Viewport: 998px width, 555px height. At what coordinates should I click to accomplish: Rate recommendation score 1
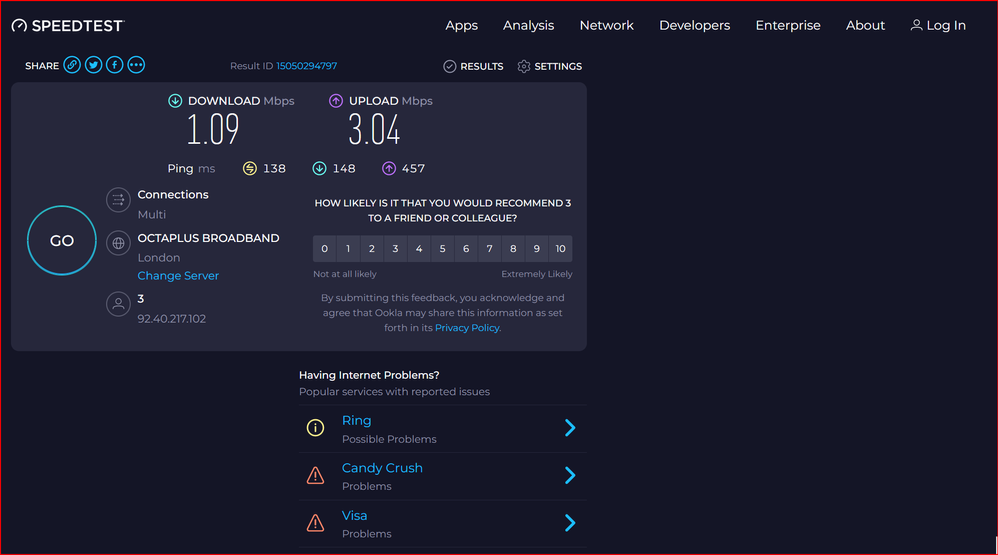348,249
